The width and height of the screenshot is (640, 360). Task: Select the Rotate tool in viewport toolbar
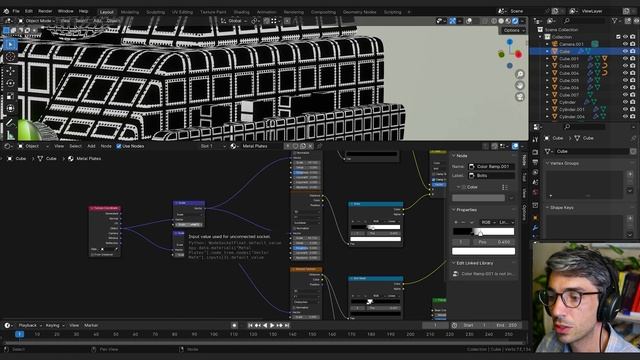click(x=11, y=83)
